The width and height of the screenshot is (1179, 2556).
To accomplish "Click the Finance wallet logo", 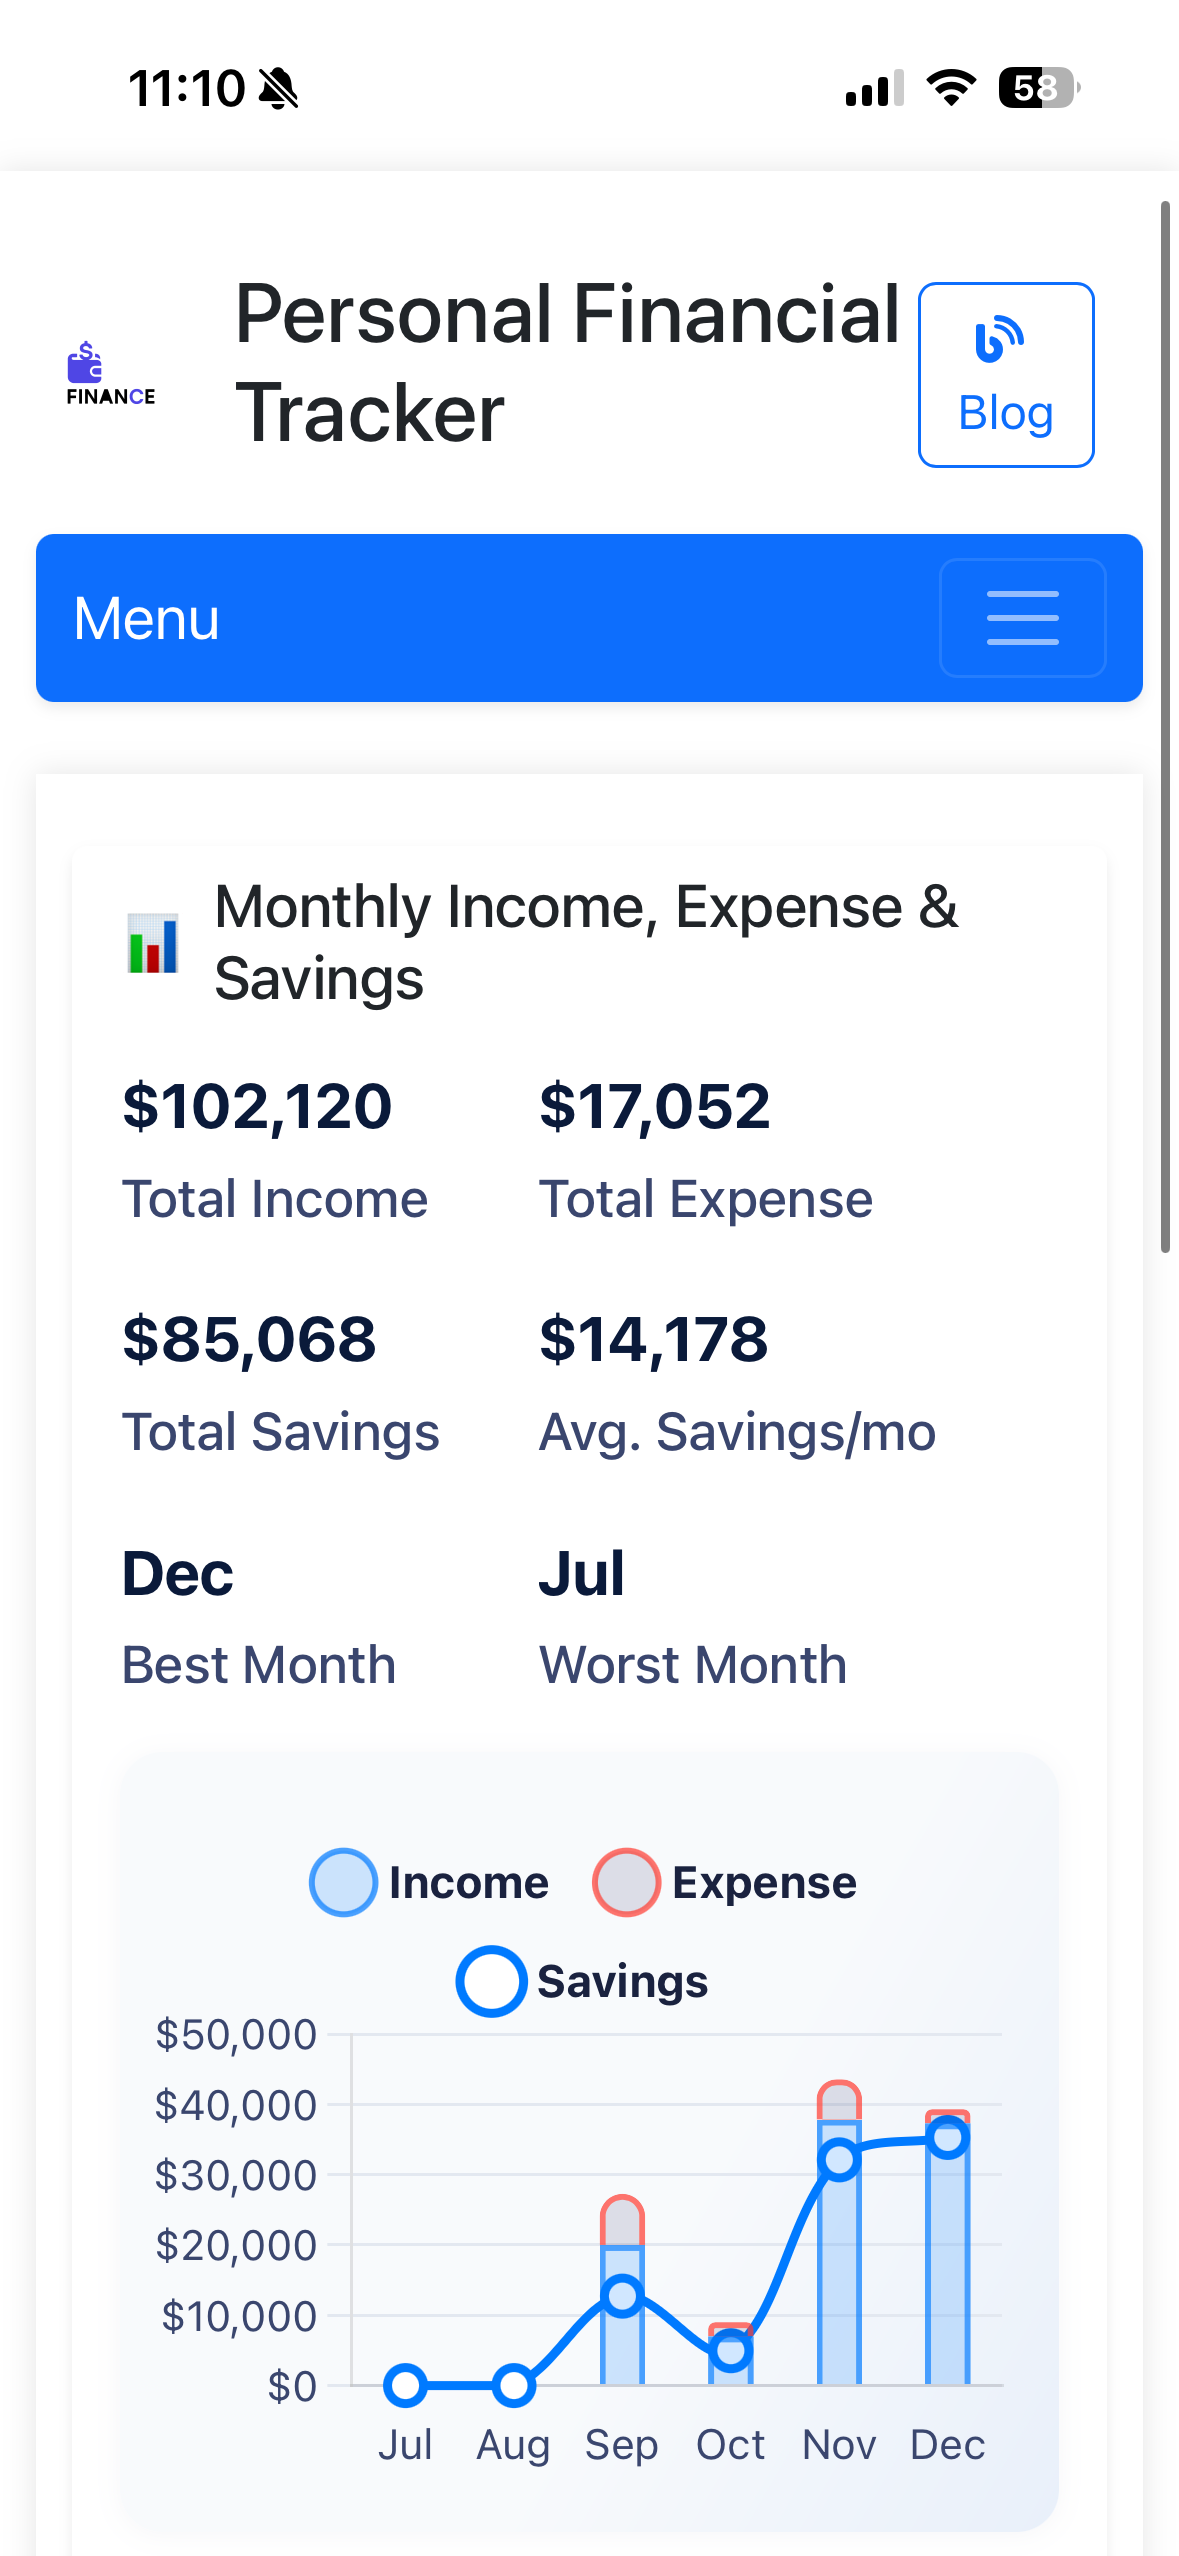I will coord(110,374).
